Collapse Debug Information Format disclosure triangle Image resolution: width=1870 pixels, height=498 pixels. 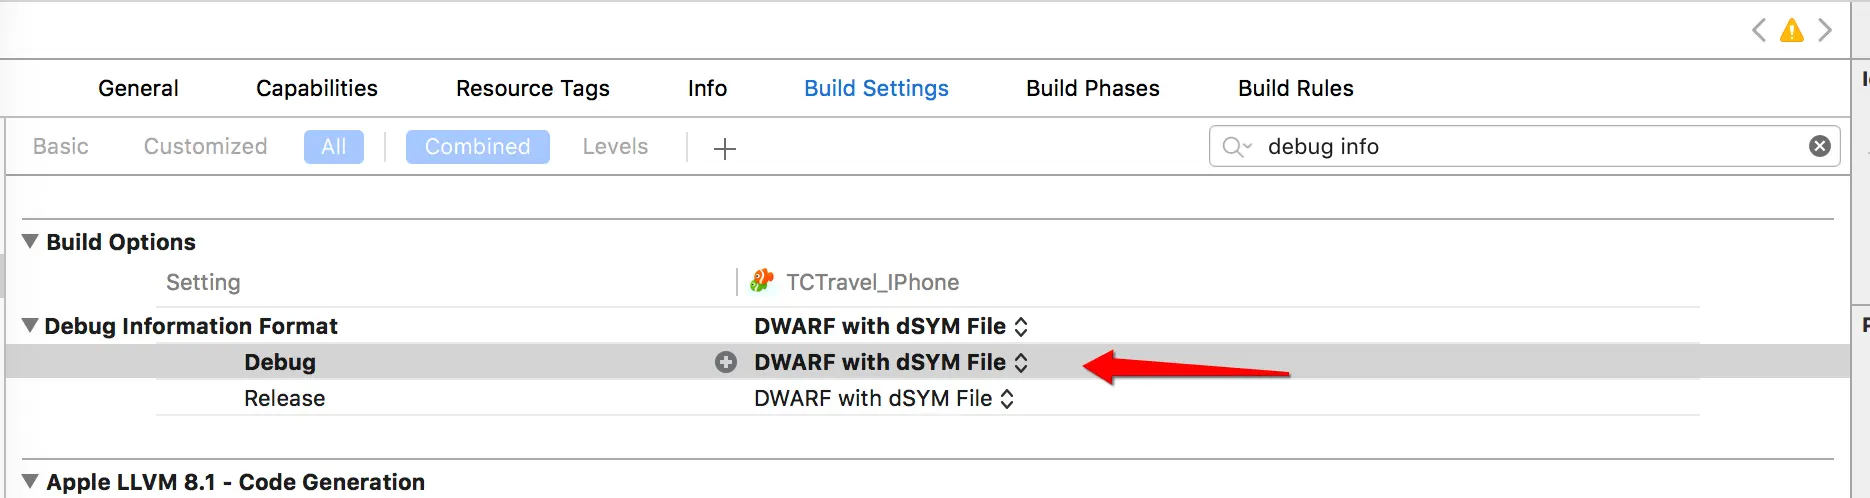point(30,325)
